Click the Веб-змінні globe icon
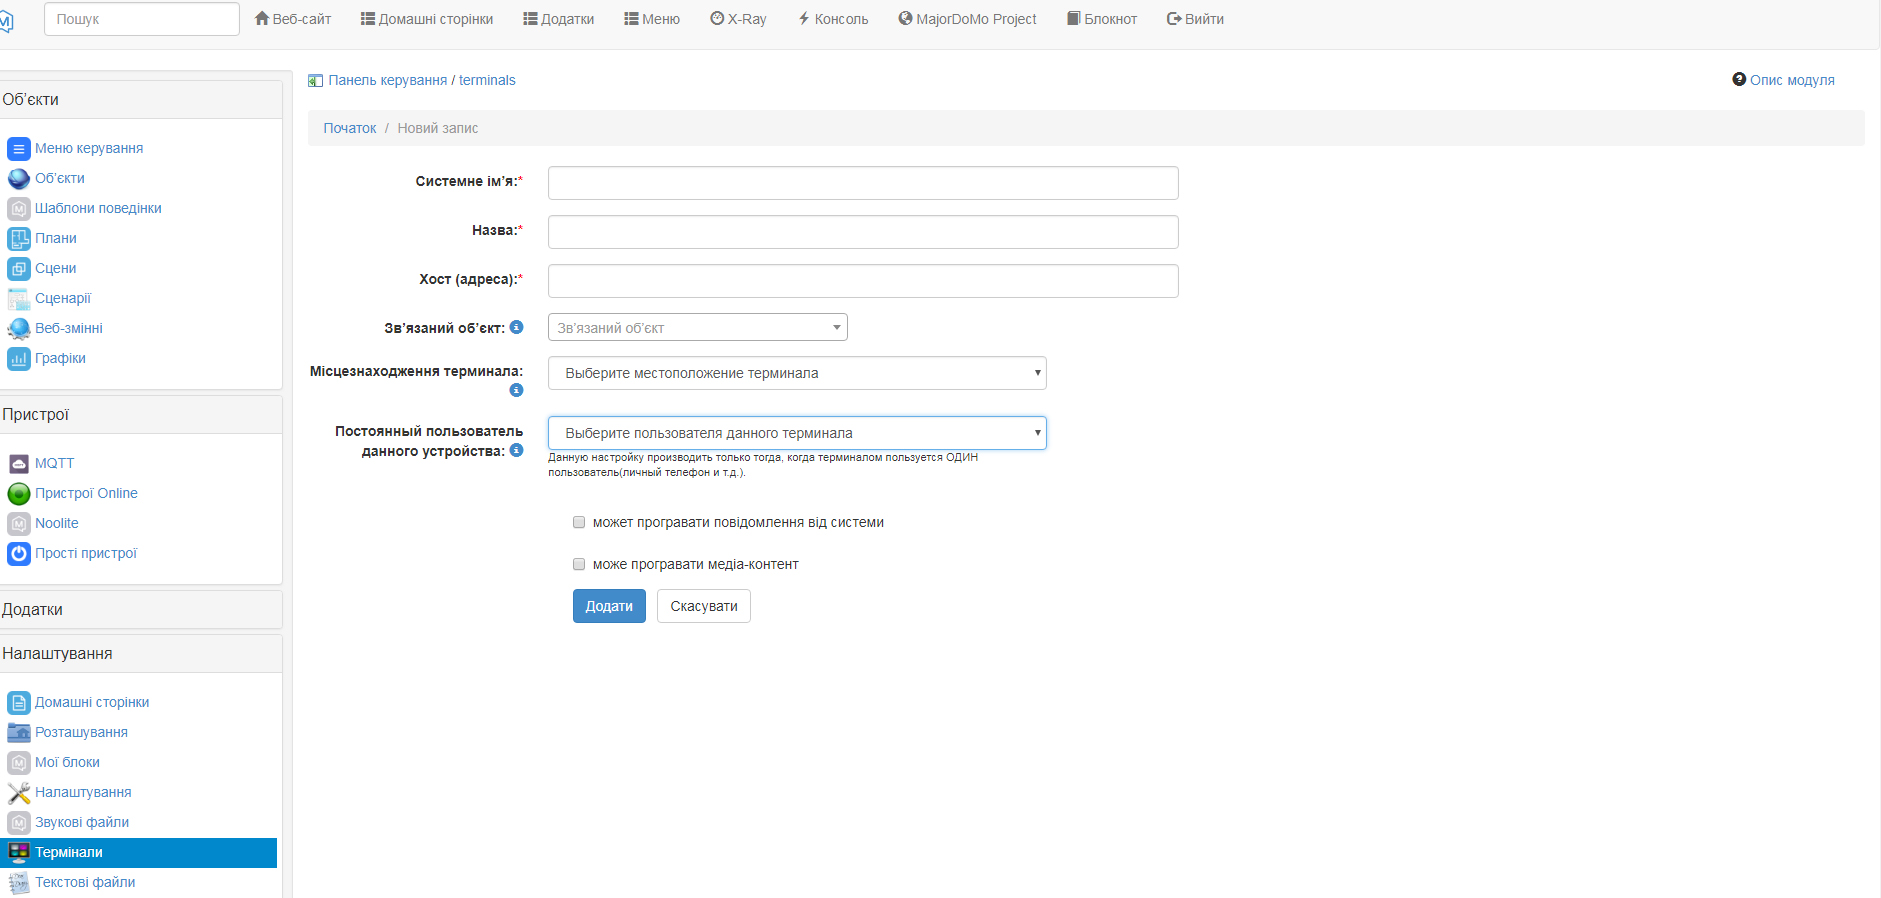This screenshot has width=1881, height=898. (x=18, y=328)
